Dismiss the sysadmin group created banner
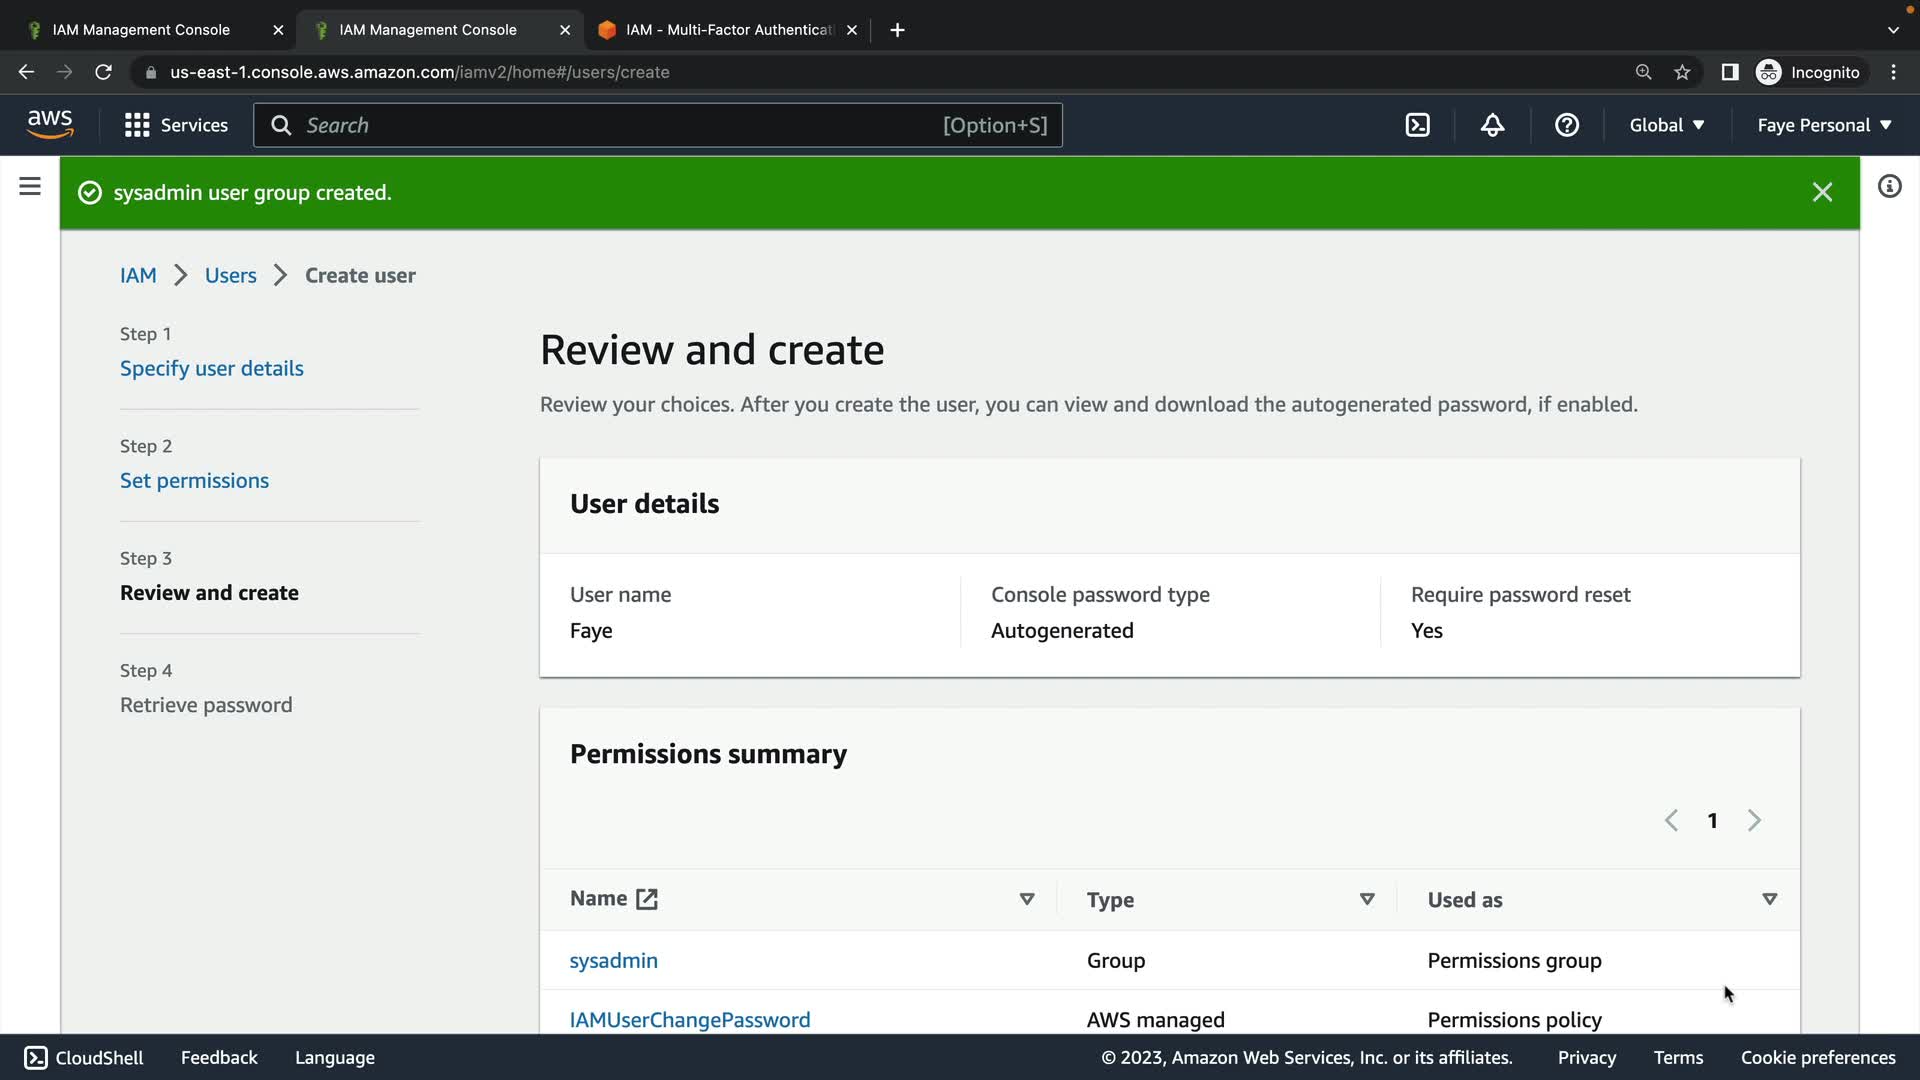The height and width of the screenshot is (1080, 1920). (x=1822, y=192)
